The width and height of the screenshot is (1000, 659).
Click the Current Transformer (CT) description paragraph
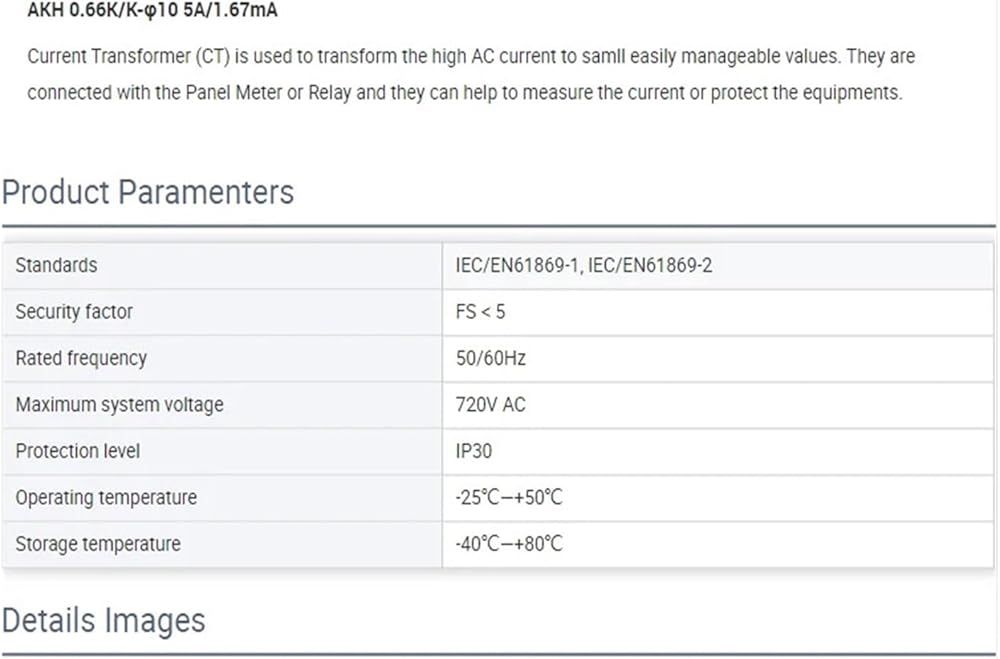pyautogui.click(x=470, y=75)
